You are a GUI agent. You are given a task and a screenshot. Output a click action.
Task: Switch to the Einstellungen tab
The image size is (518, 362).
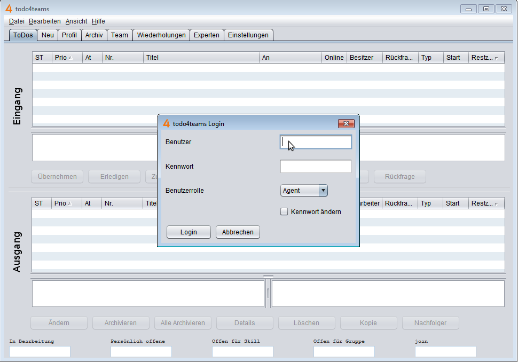tap(248, 35)
